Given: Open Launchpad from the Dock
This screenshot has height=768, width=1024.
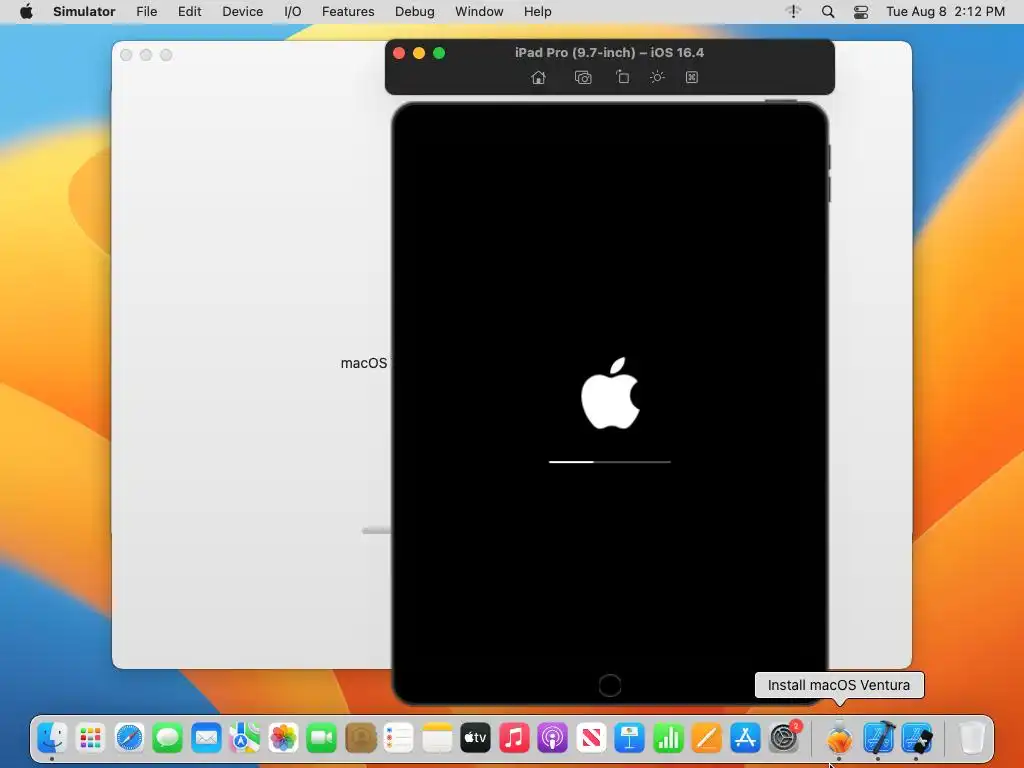Looking at the screenshot, I should click(91, 738).
